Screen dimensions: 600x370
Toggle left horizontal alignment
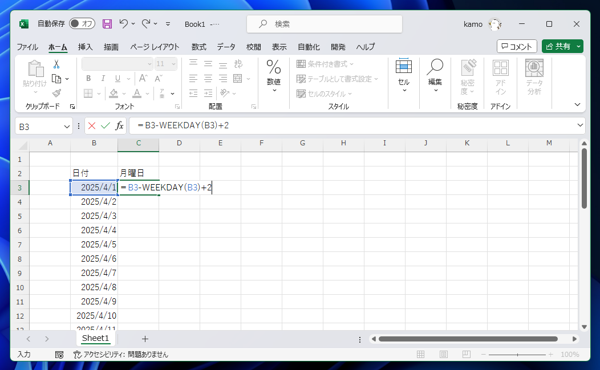point(193,79)
